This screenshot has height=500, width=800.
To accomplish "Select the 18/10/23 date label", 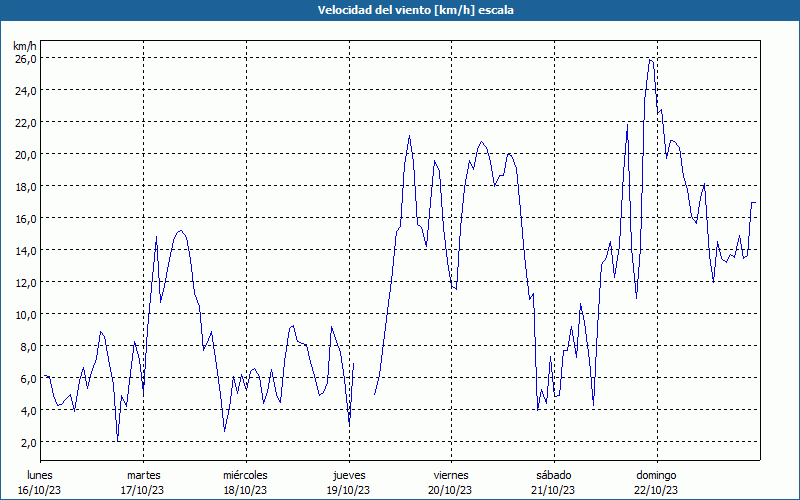I will 245,490.
